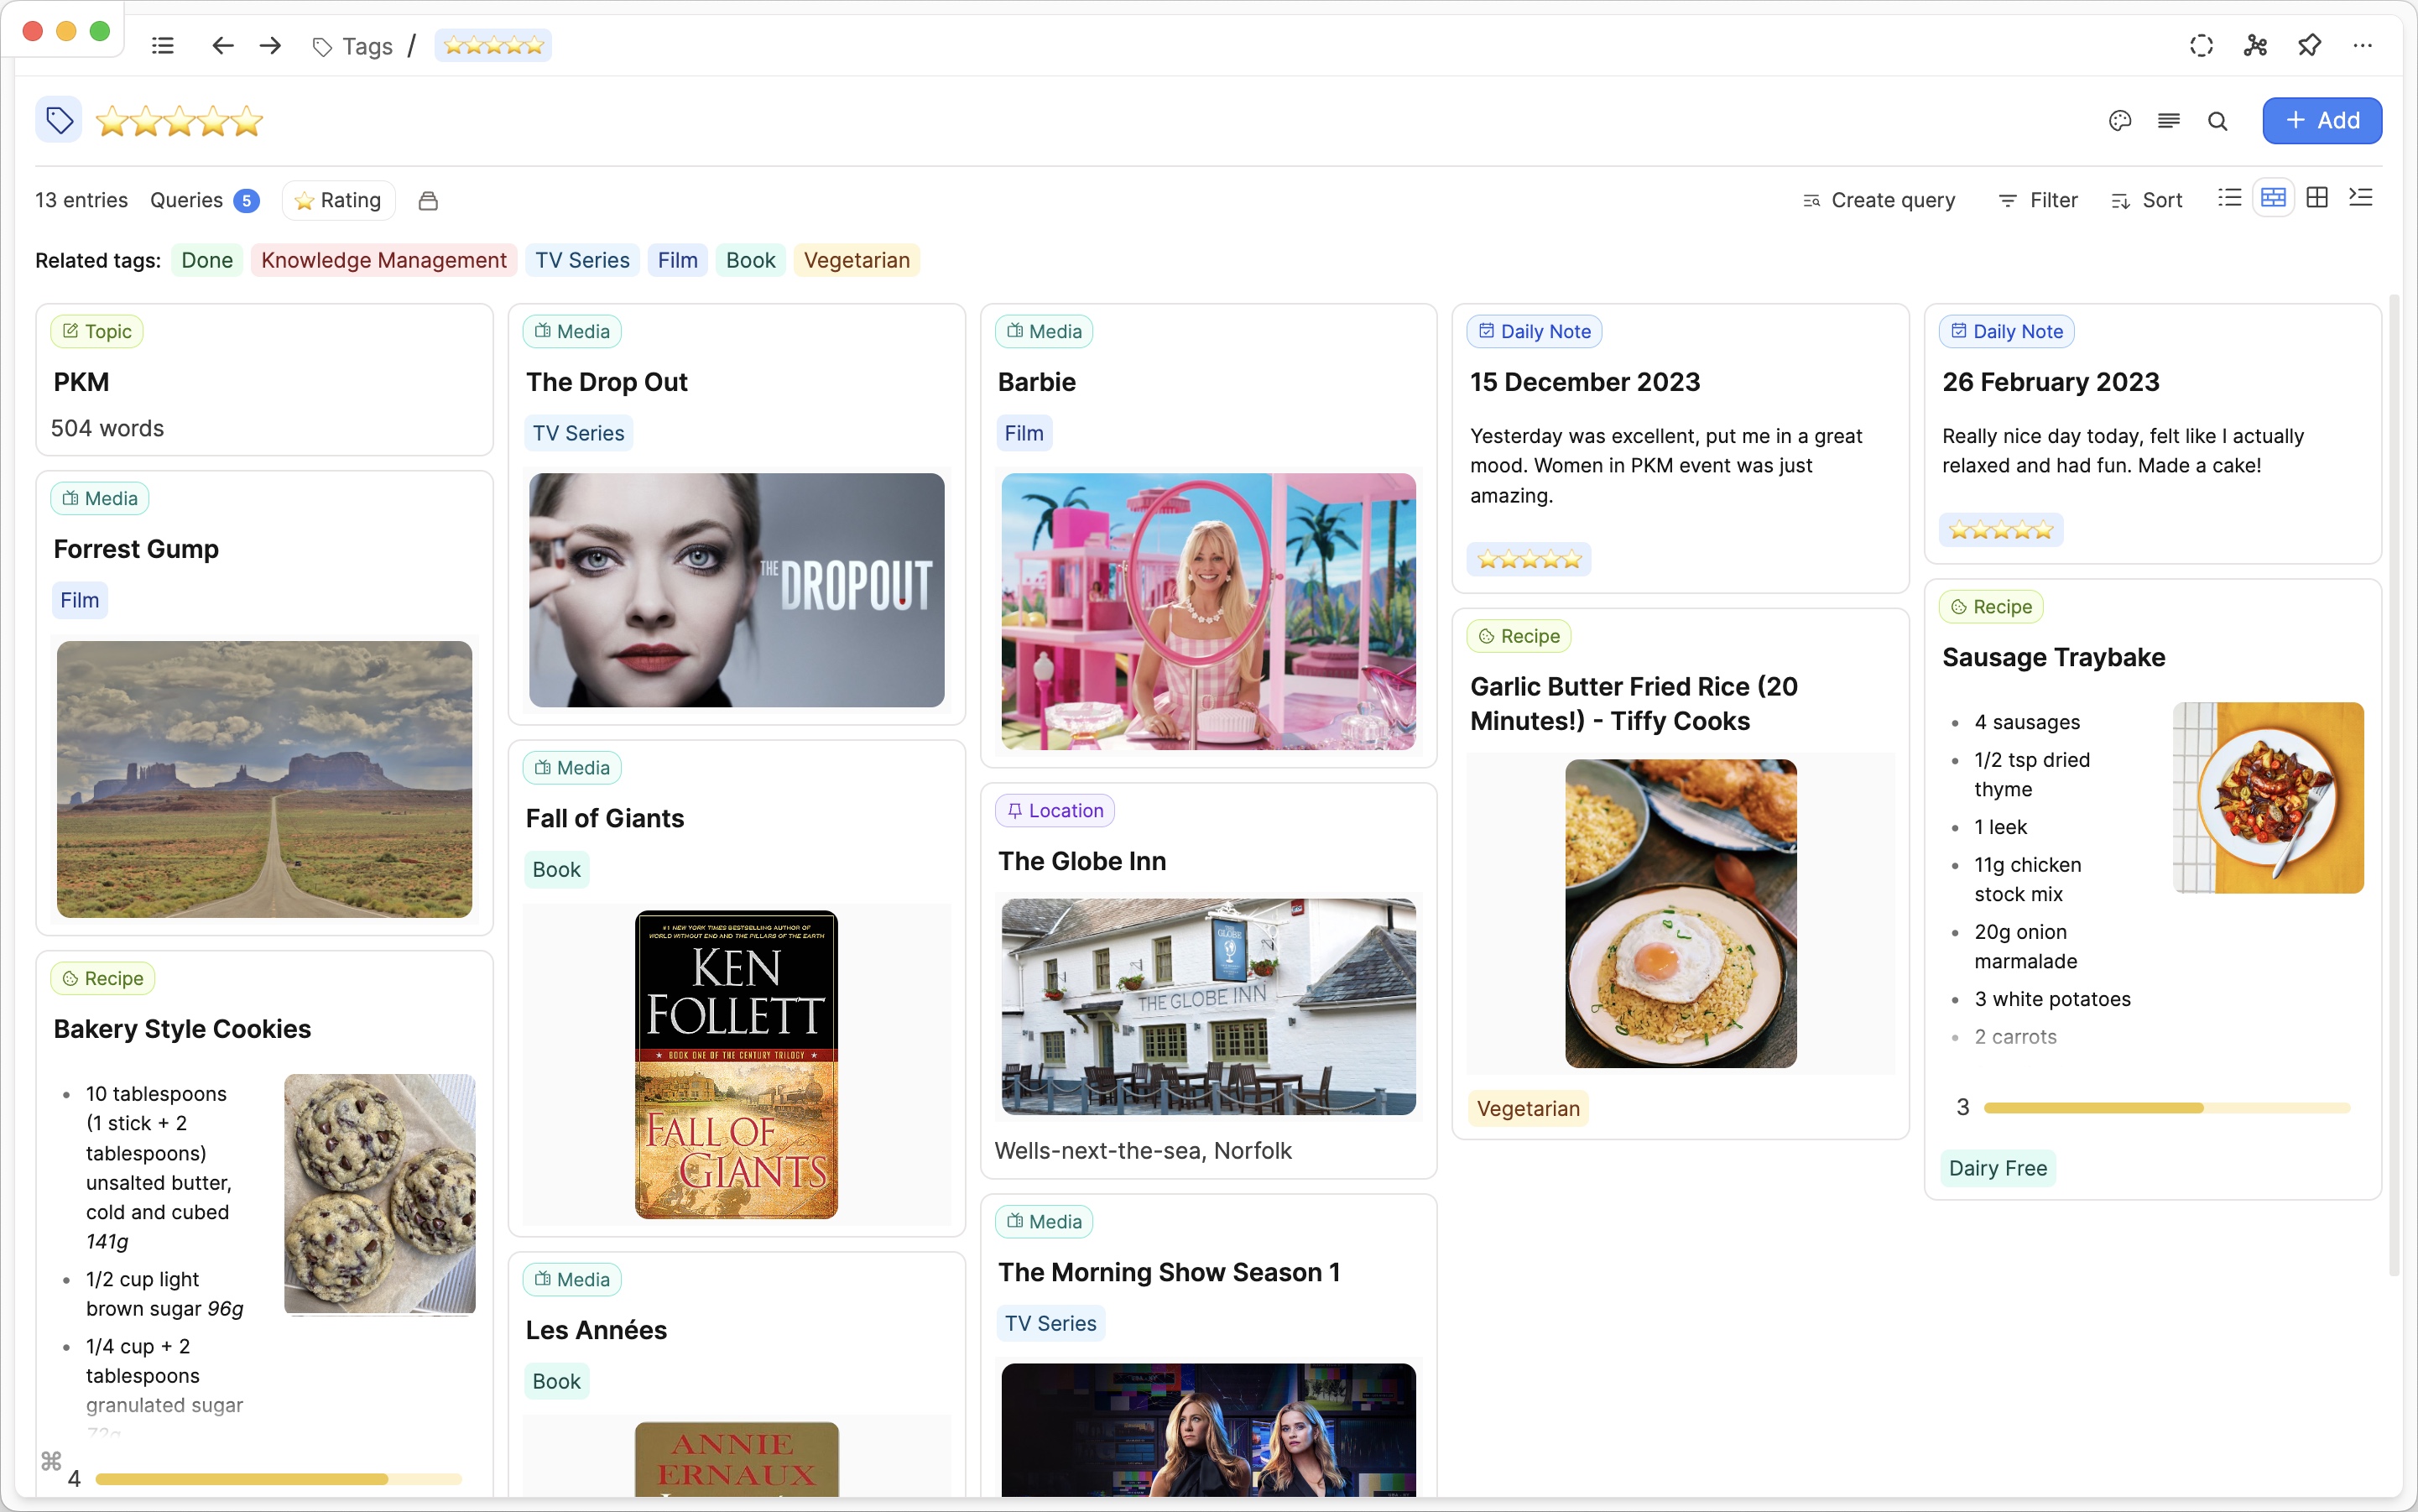Select Film related tag
The image size is (2418, 1512).
(x=677, y=260)
